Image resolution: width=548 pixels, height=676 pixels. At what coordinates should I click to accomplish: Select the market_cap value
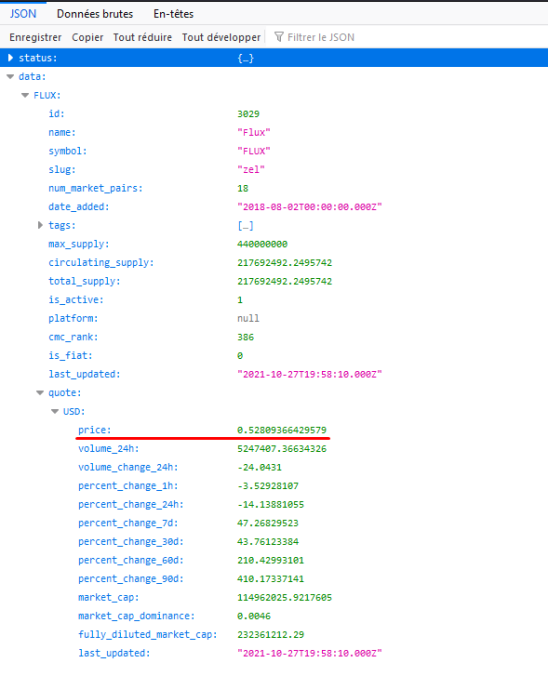coord(285,598)
